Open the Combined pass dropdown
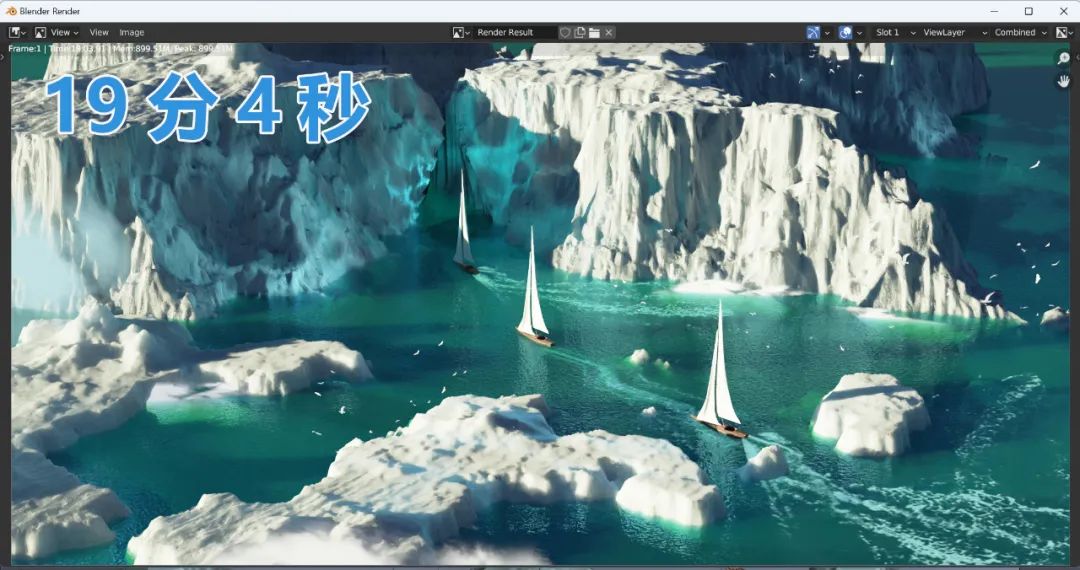Screen dimensions: 1080x570 pos(1020,32)
